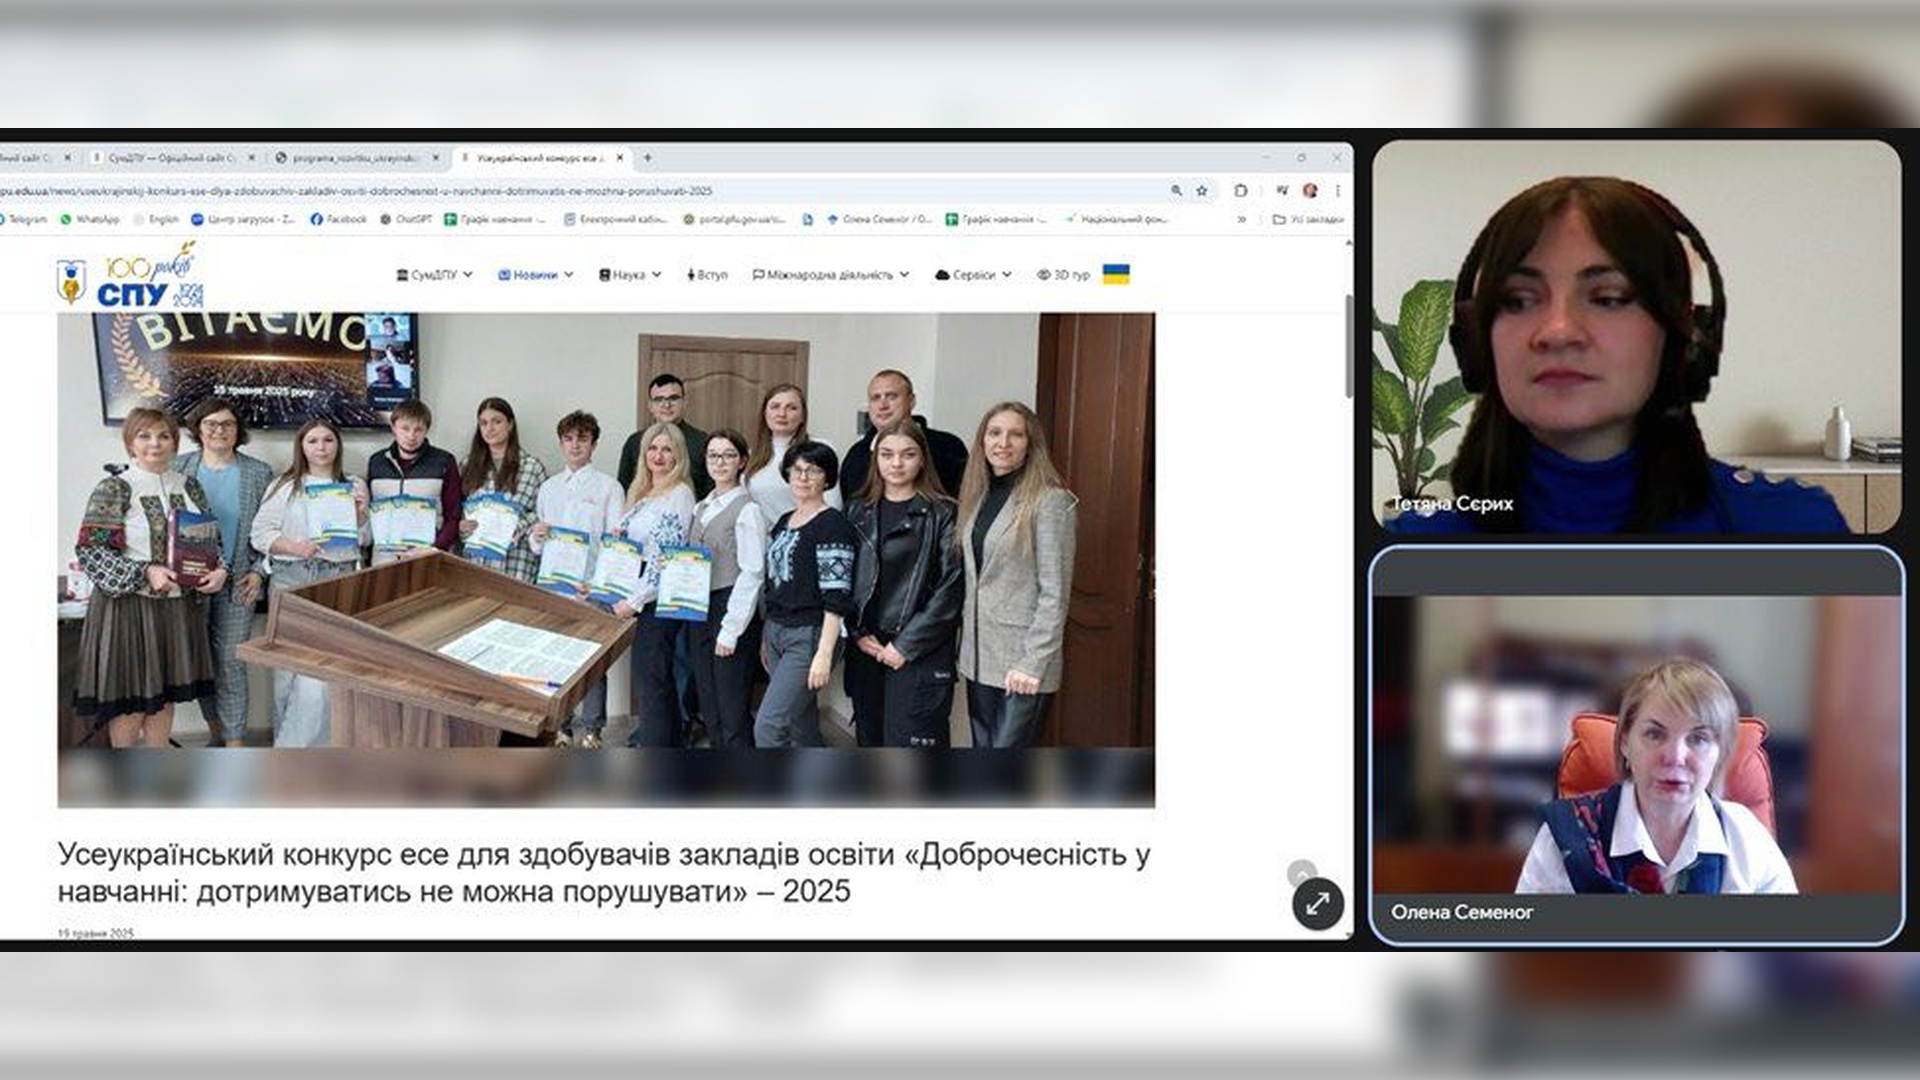
Task: Click the expand fullscreen arrows button
Action: click(1317, 904)
